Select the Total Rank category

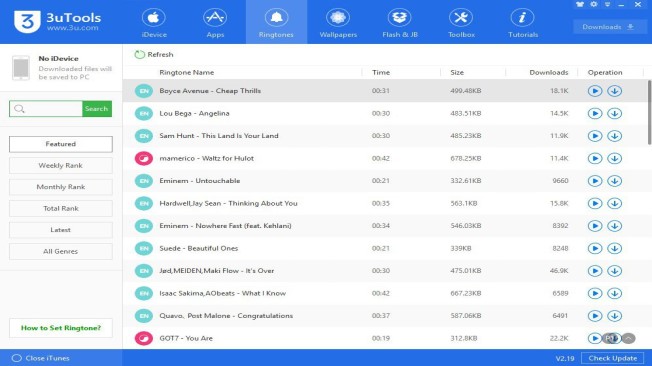click(61, 208)
